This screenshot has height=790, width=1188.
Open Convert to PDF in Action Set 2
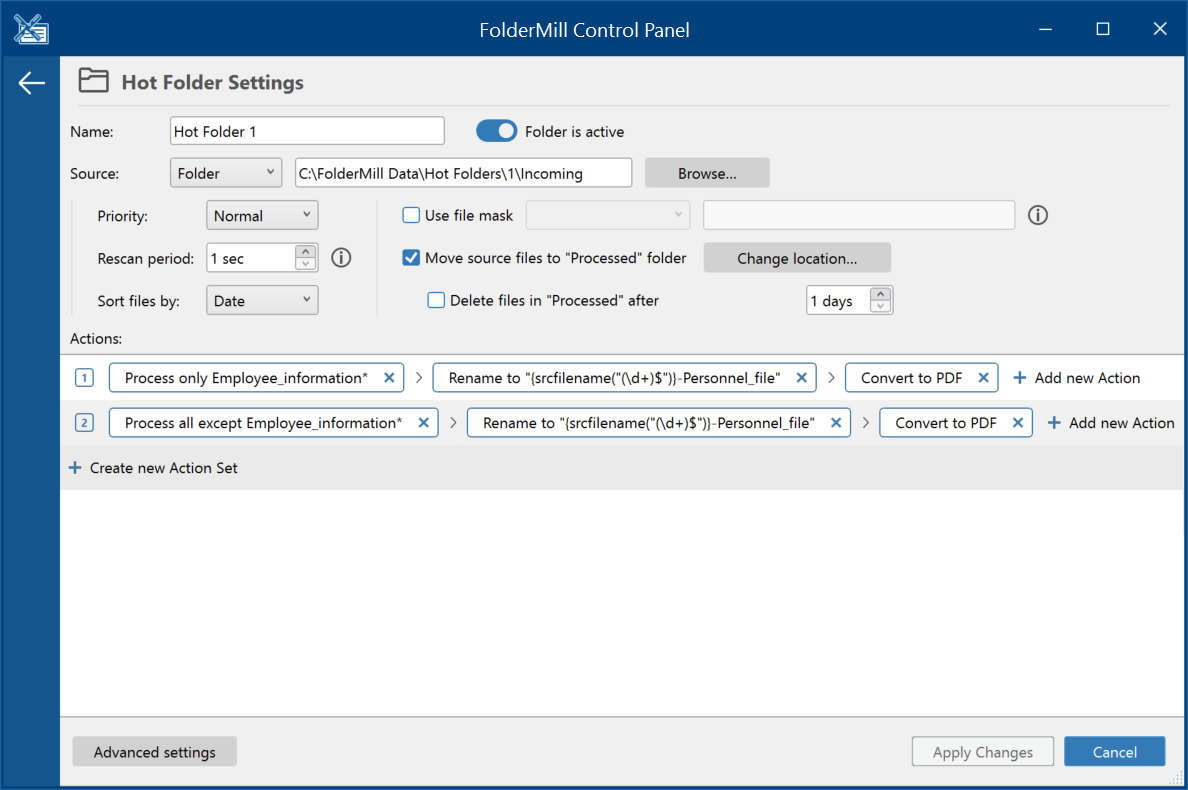tap(946, 423)
